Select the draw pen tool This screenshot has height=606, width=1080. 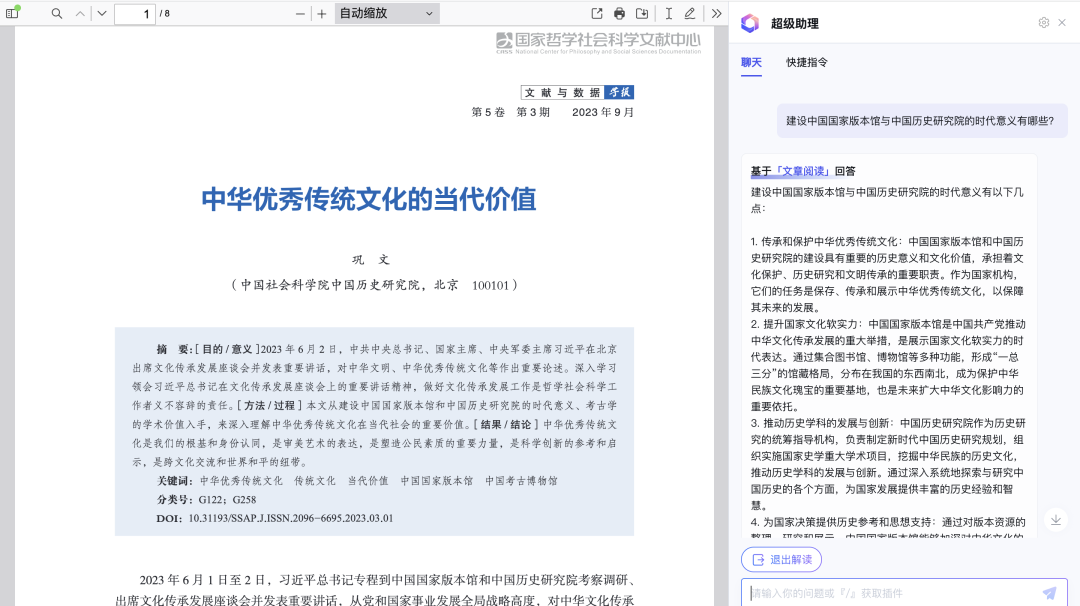(x=689, y=13)
